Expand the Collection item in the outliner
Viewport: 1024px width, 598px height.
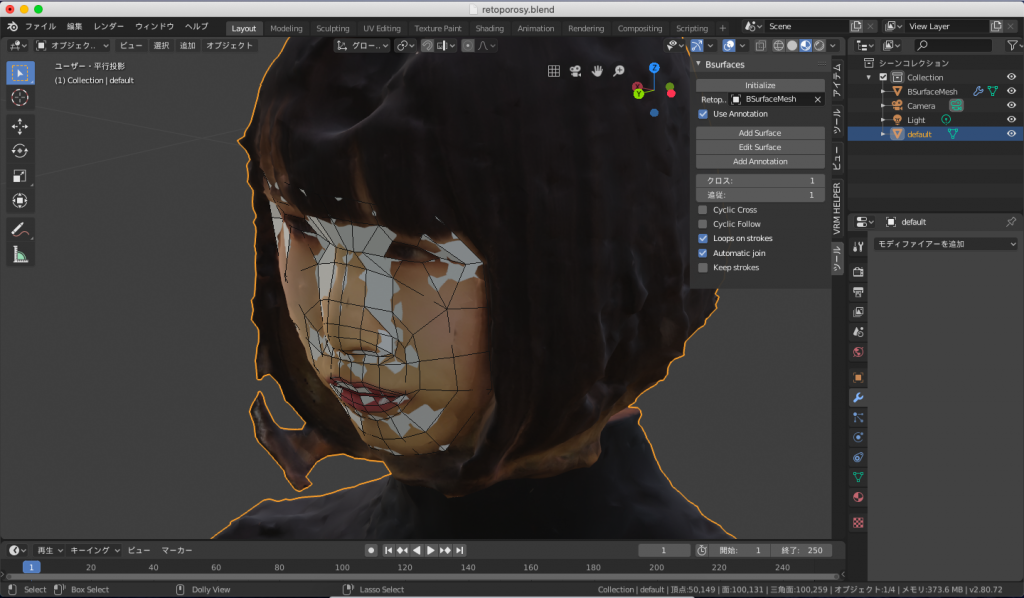(x=868, y=76)
